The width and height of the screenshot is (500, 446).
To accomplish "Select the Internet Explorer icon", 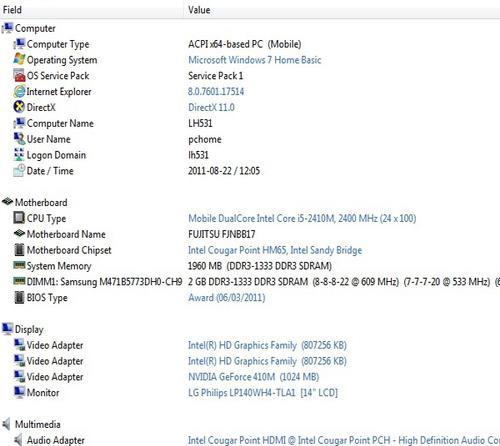I will (x=19, y=91).
